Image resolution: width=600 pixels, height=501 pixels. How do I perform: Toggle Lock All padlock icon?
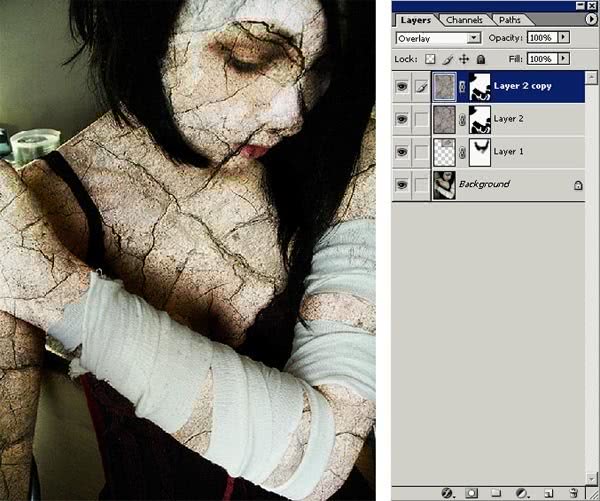[x=481, y=59]
